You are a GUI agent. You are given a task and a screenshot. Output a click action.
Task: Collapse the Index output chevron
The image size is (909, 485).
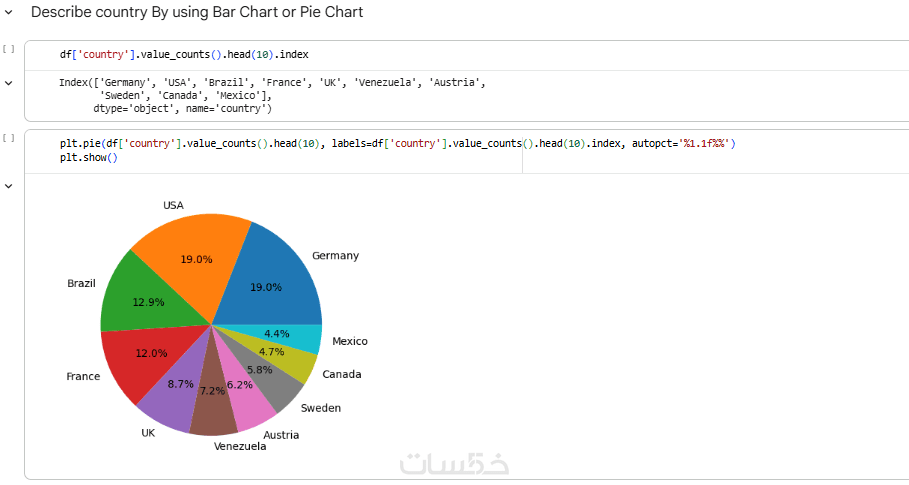click(9, 83)
